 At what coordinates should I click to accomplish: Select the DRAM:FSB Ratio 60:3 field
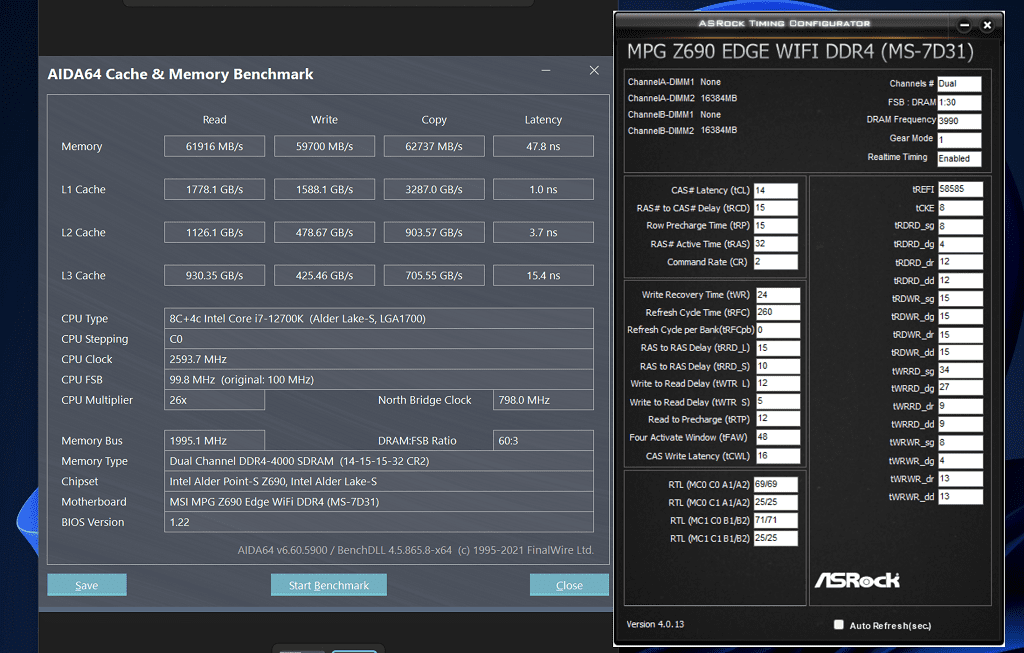(x=543, y=441)
